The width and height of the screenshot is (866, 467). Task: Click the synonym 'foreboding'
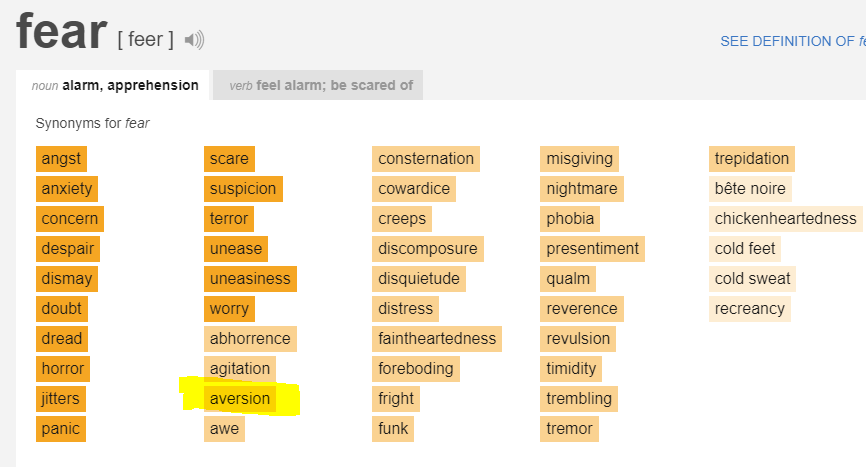tap(416, 369)
